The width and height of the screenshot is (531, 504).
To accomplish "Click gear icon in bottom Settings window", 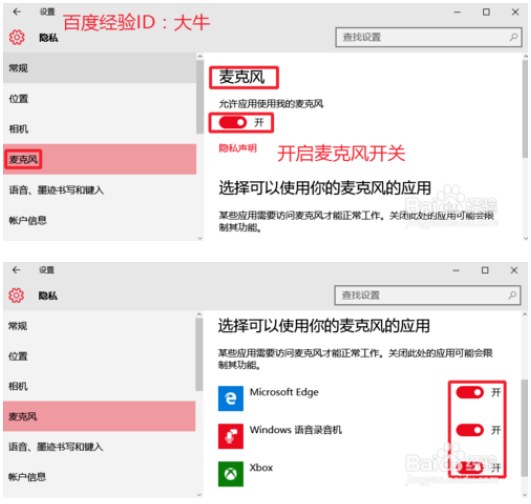I will pos(16,295).
